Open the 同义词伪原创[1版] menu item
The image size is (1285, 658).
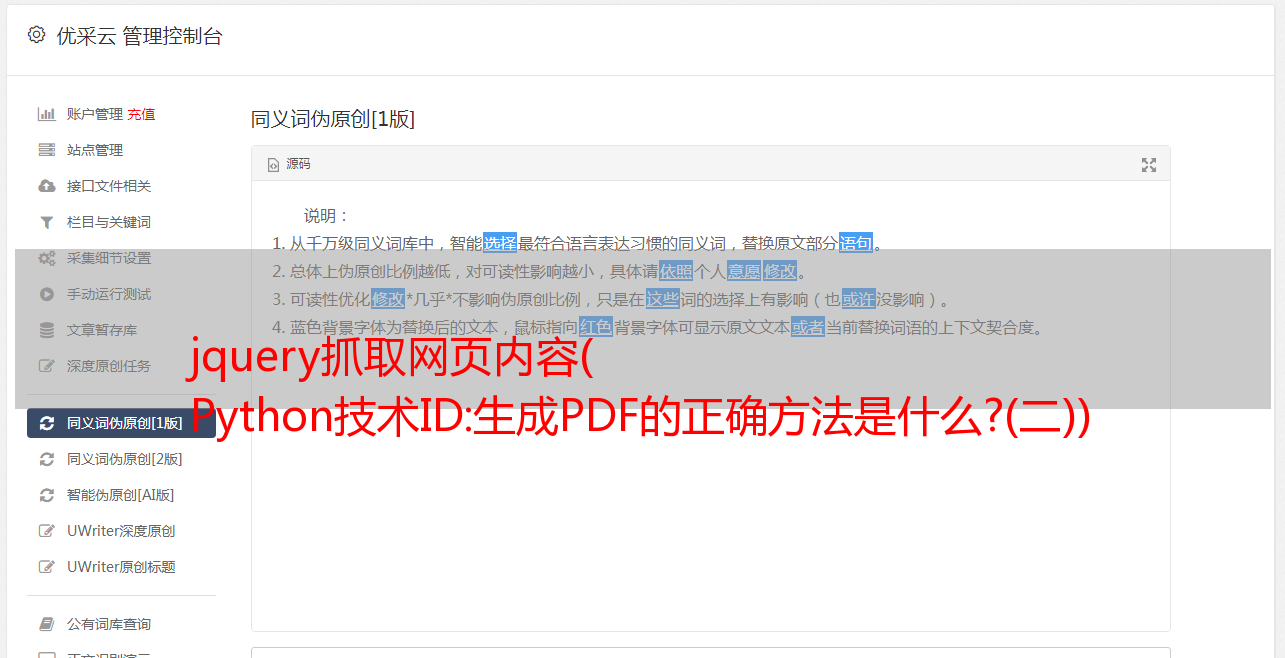coord(121,423)
